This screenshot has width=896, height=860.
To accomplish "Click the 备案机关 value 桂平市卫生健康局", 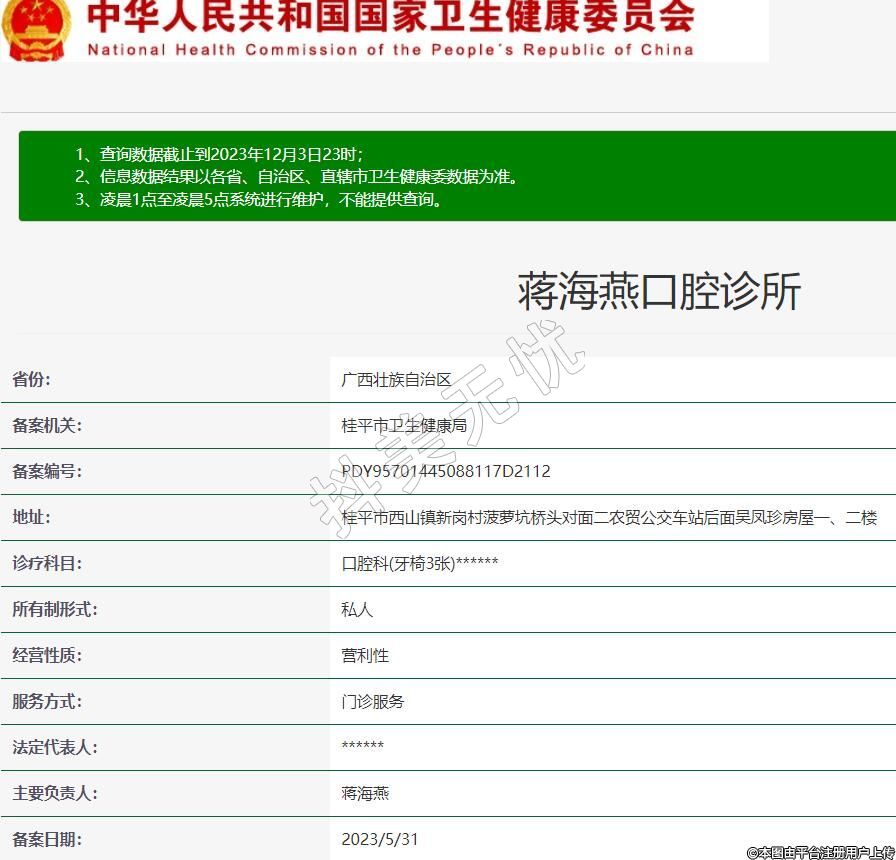I will 404,425.
